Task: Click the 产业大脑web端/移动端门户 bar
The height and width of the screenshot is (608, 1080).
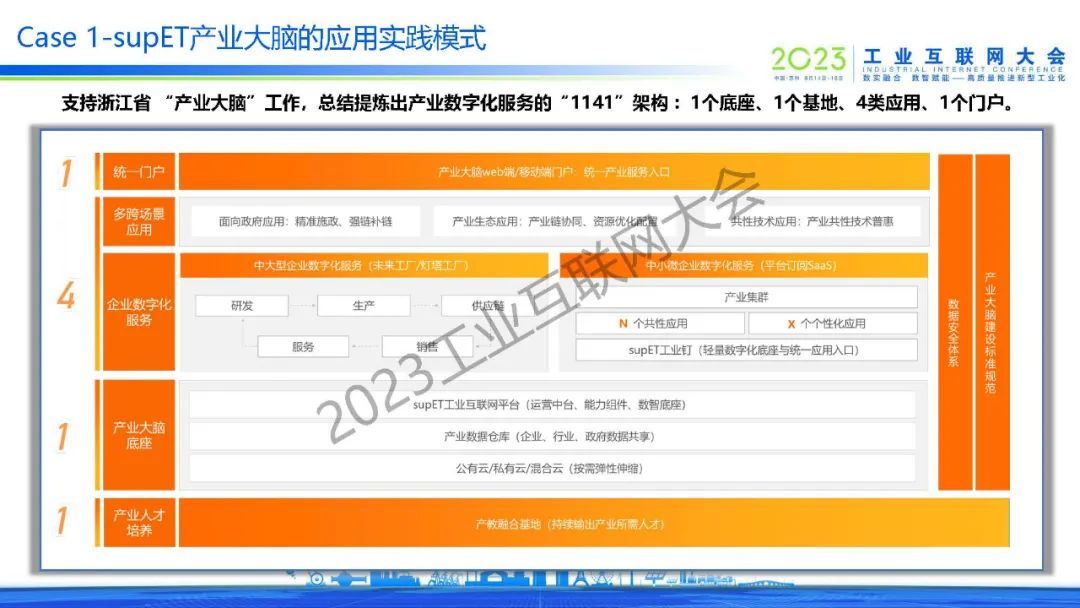Action: pos(553,172)
